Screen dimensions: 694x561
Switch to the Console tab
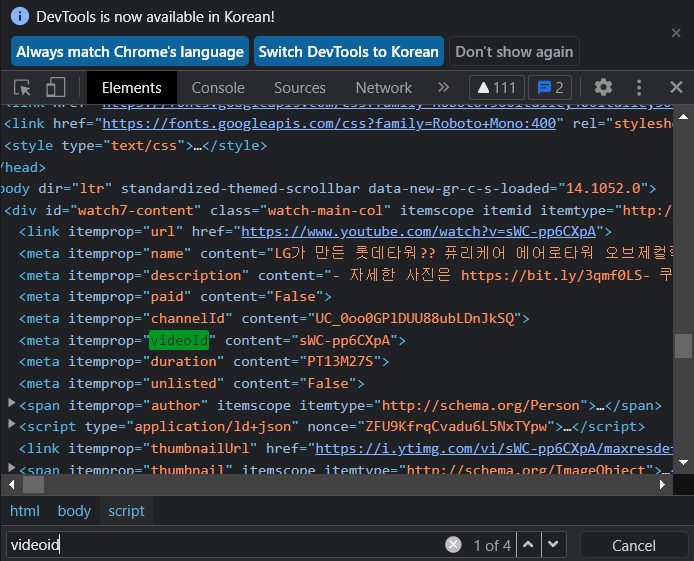click(218, 88)
